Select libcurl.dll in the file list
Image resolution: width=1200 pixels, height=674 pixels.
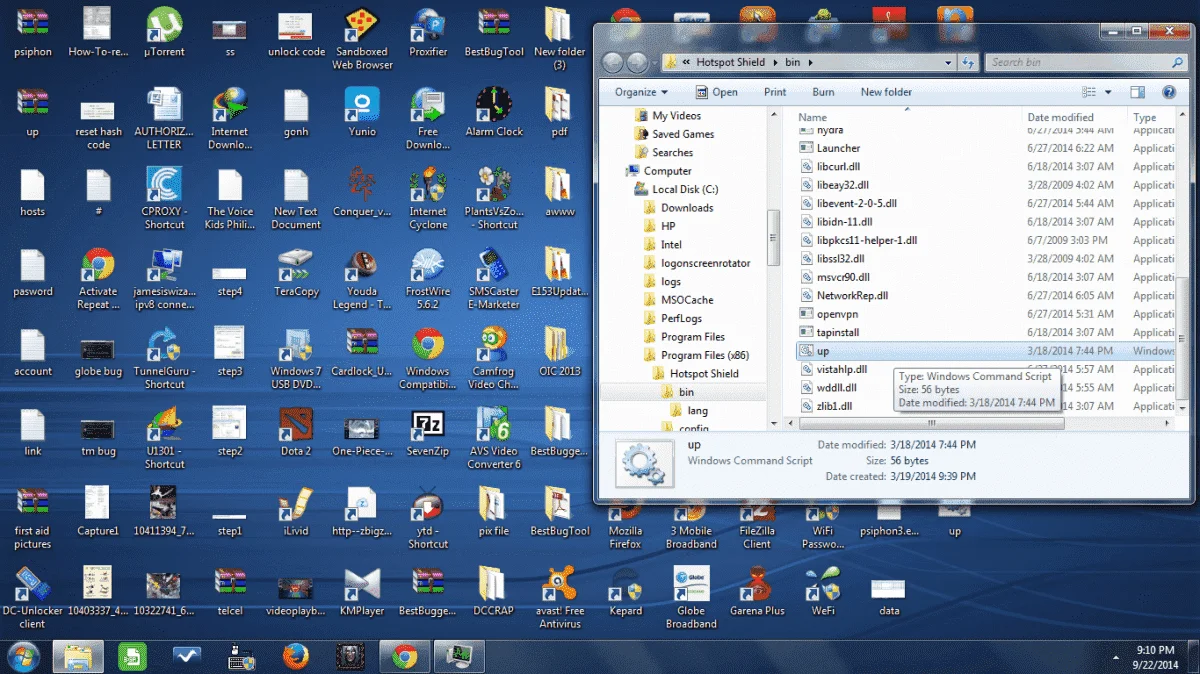point(838,167)
